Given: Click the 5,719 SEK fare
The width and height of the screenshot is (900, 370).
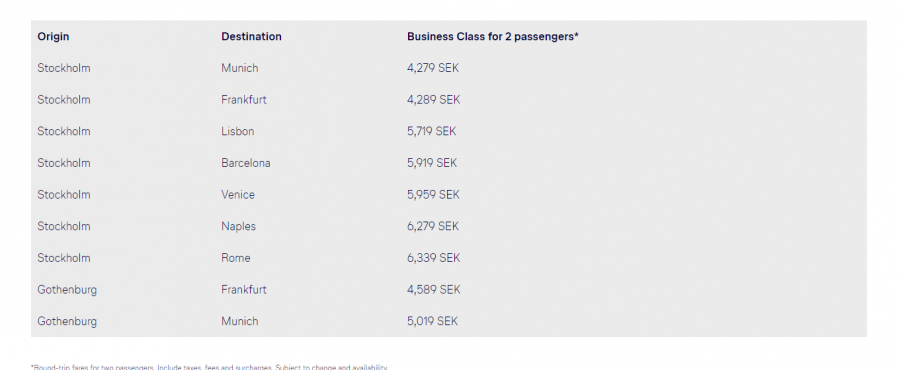Looking at the screenshot, I should tap(432, 131).
